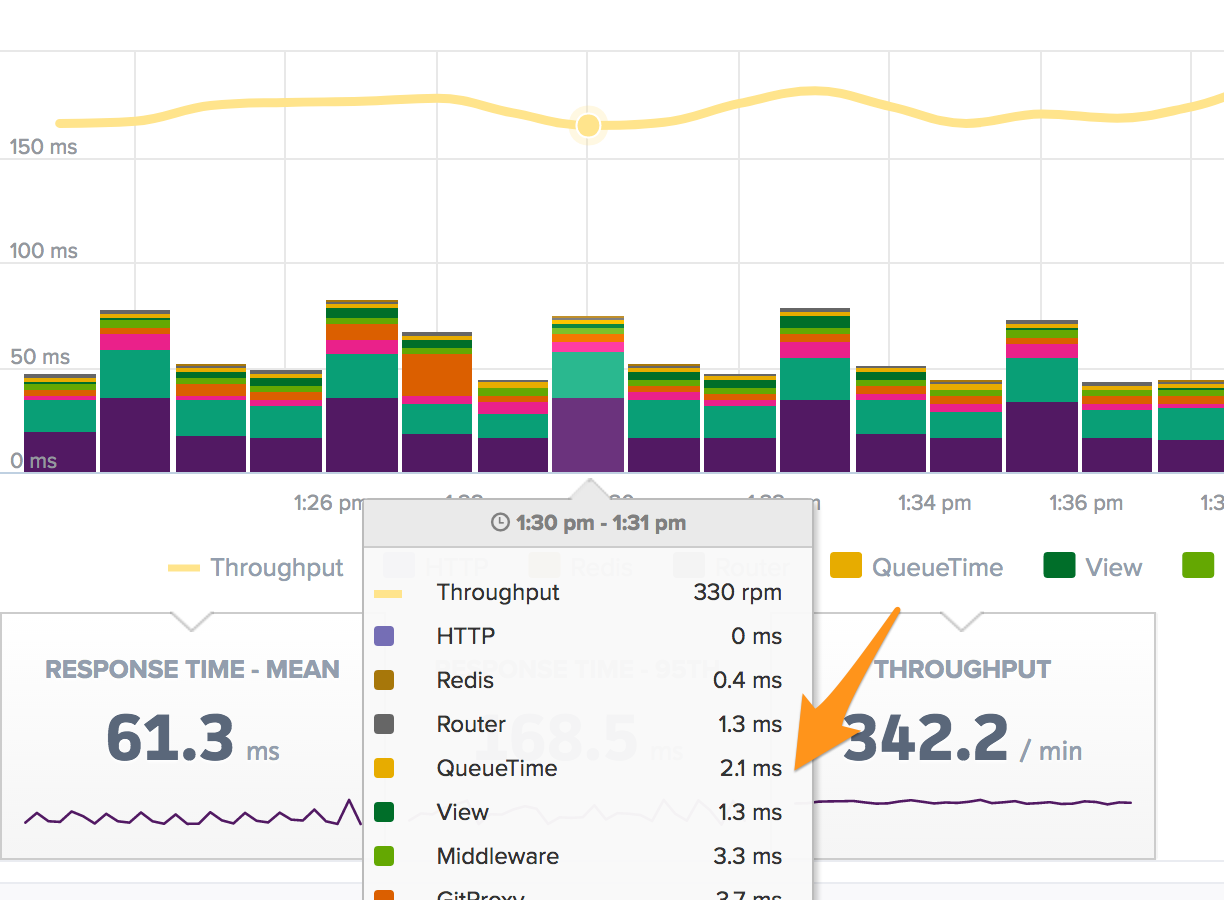1224x900 pixels.
Task: Click the mean response time sparkline
Action: 194,814
